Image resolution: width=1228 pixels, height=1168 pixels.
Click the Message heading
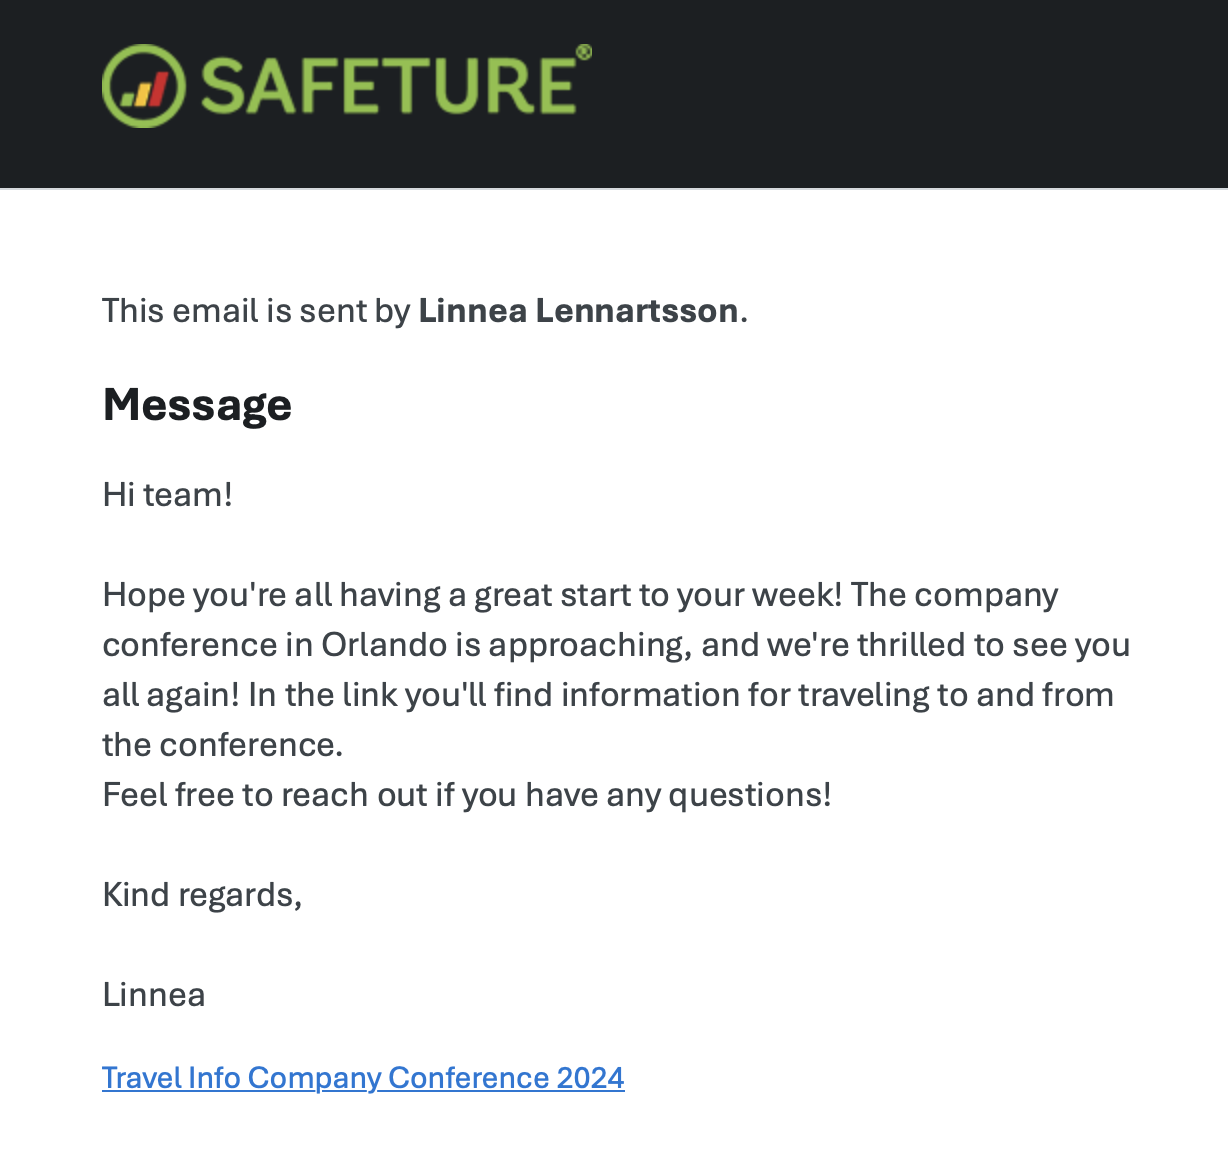pos(197,405)
